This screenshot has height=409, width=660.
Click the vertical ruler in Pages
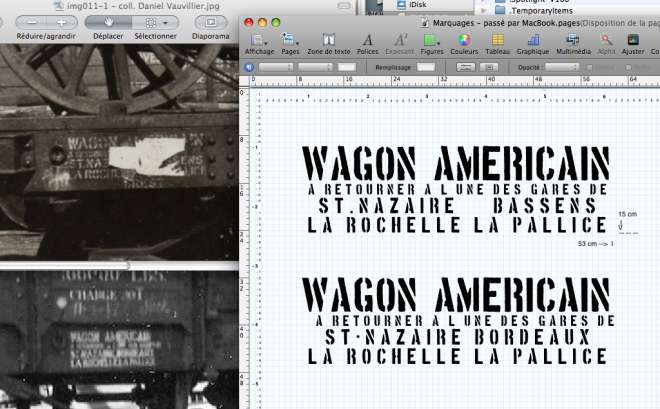click(x=244, y=248)
